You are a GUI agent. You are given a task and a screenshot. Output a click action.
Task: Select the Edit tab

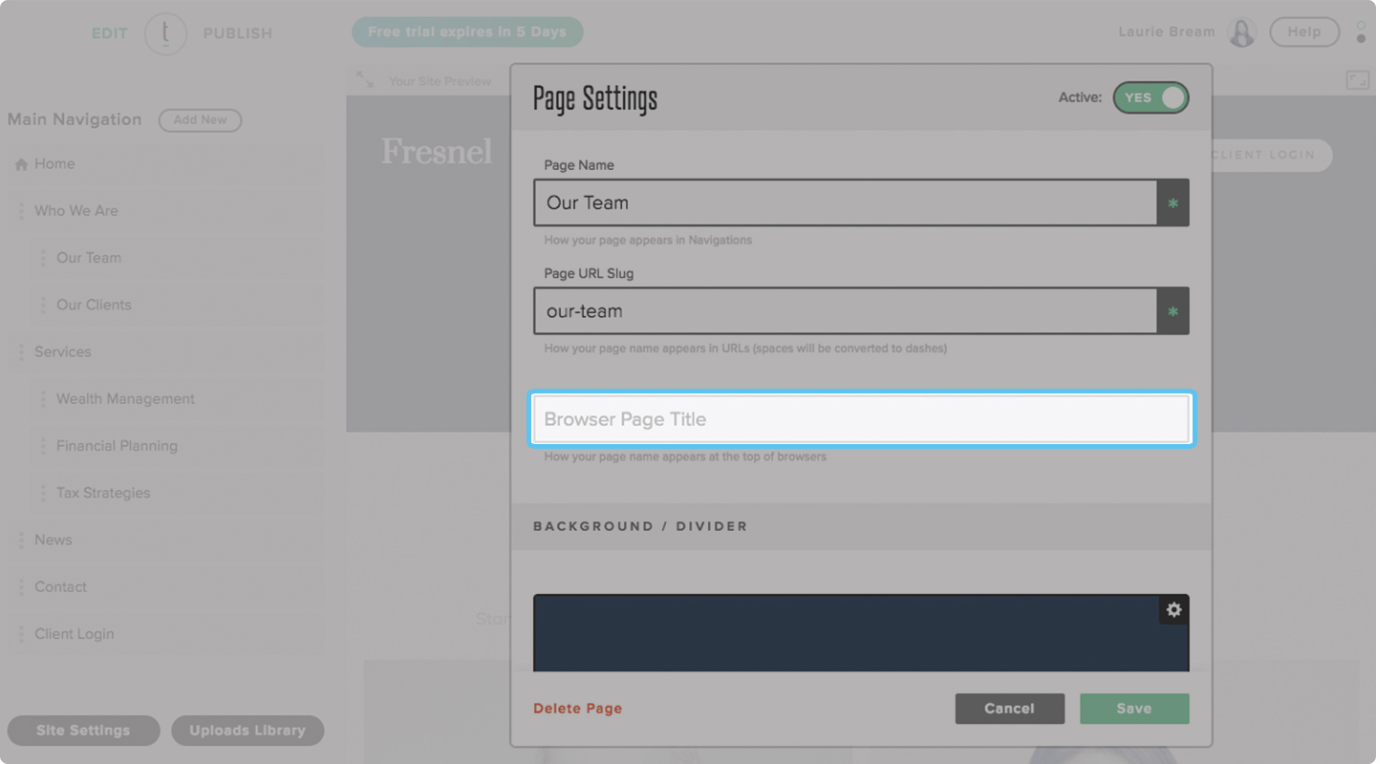coord(109,34)
